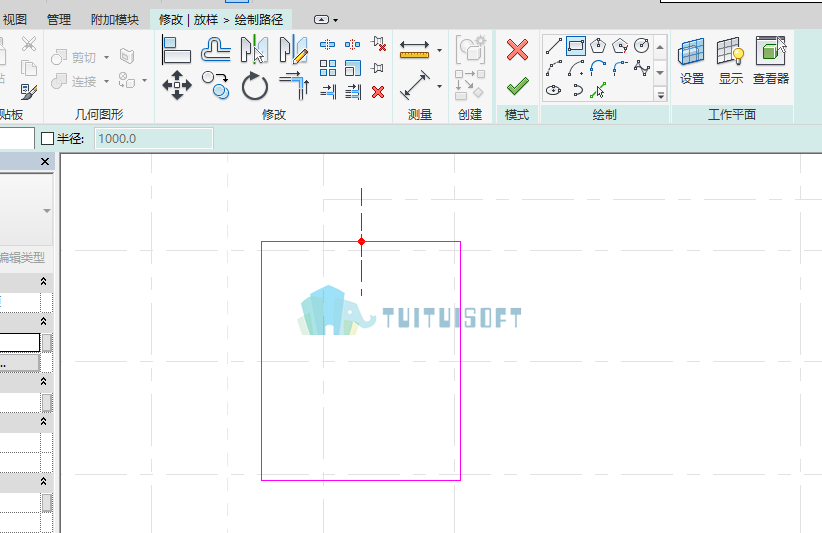Select the Circle draw tool
822x533 pixels.
coord(642,46)
